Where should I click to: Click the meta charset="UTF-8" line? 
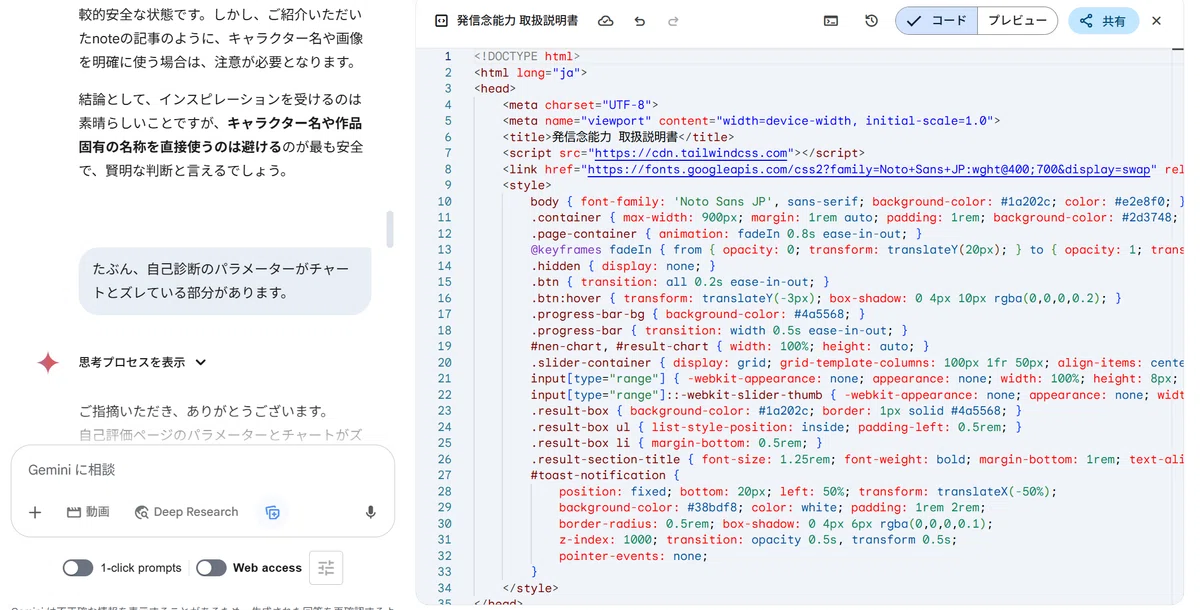pos(580,105)
